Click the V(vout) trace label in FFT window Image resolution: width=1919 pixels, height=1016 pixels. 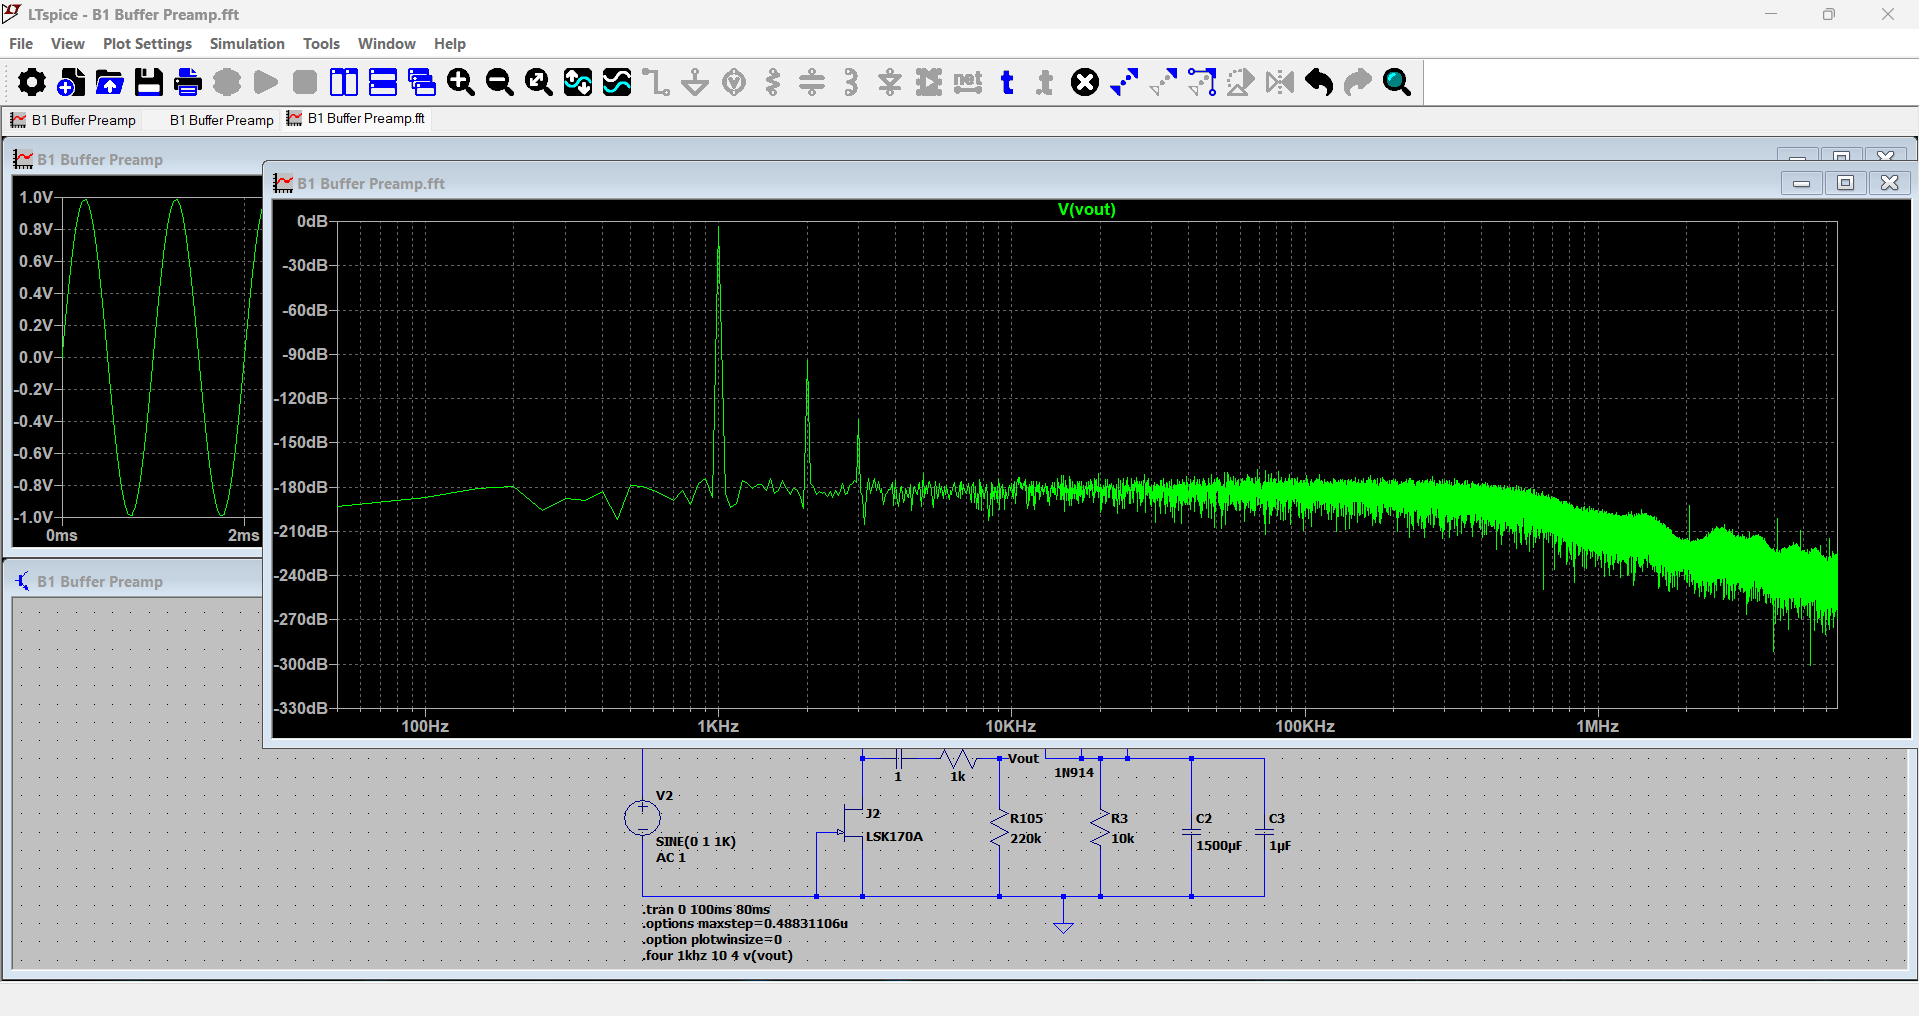pyautogui.click(x=1087, y=209)
